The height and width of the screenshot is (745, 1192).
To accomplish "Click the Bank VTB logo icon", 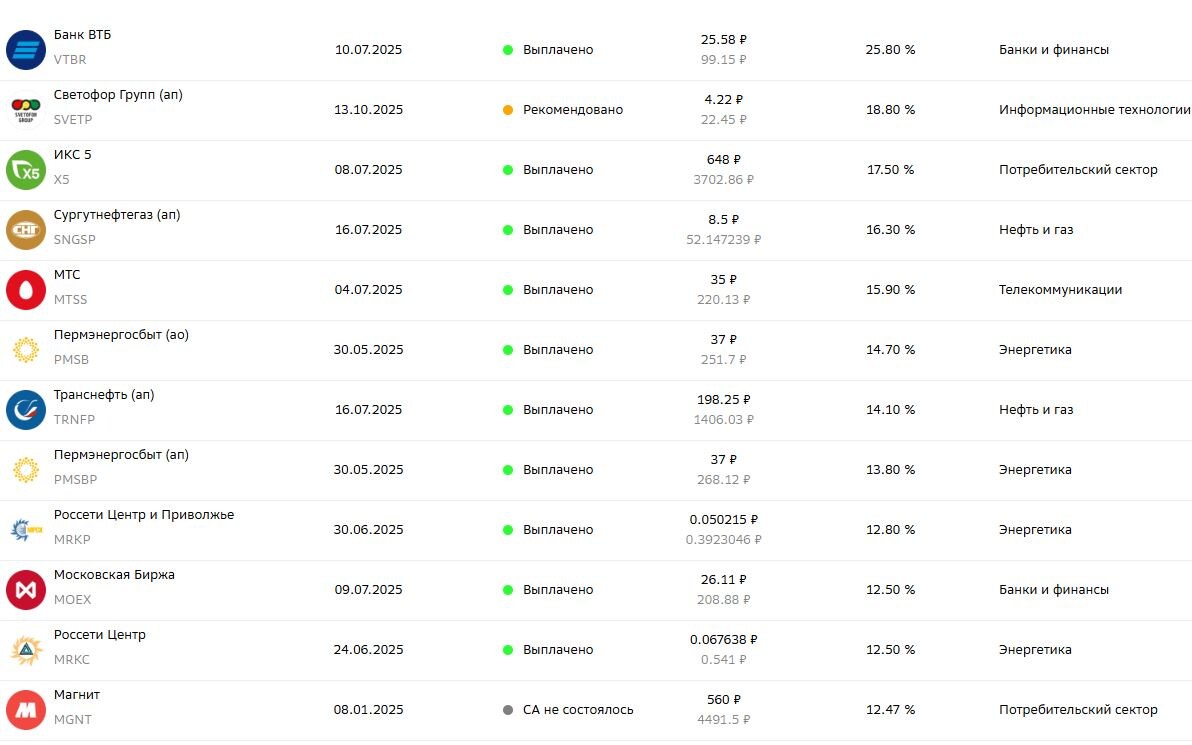I will [26, 50].
